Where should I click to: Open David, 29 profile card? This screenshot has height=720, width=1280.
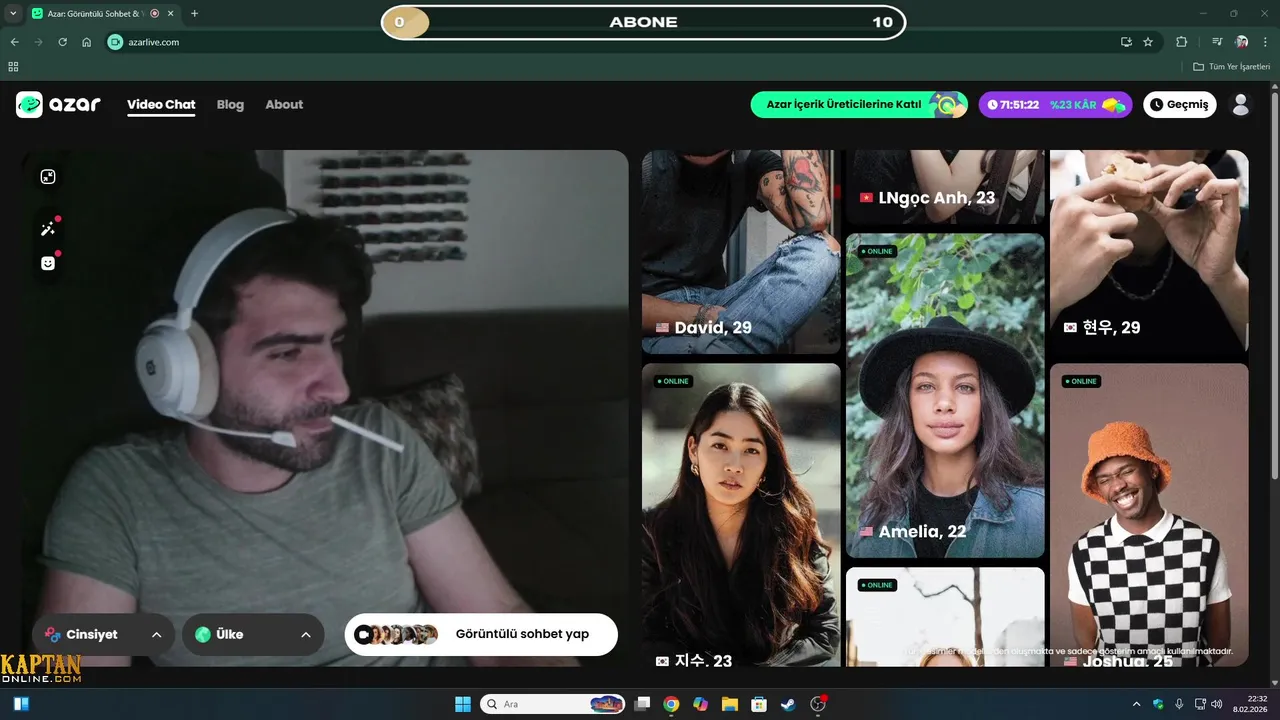tap(741, 252)
